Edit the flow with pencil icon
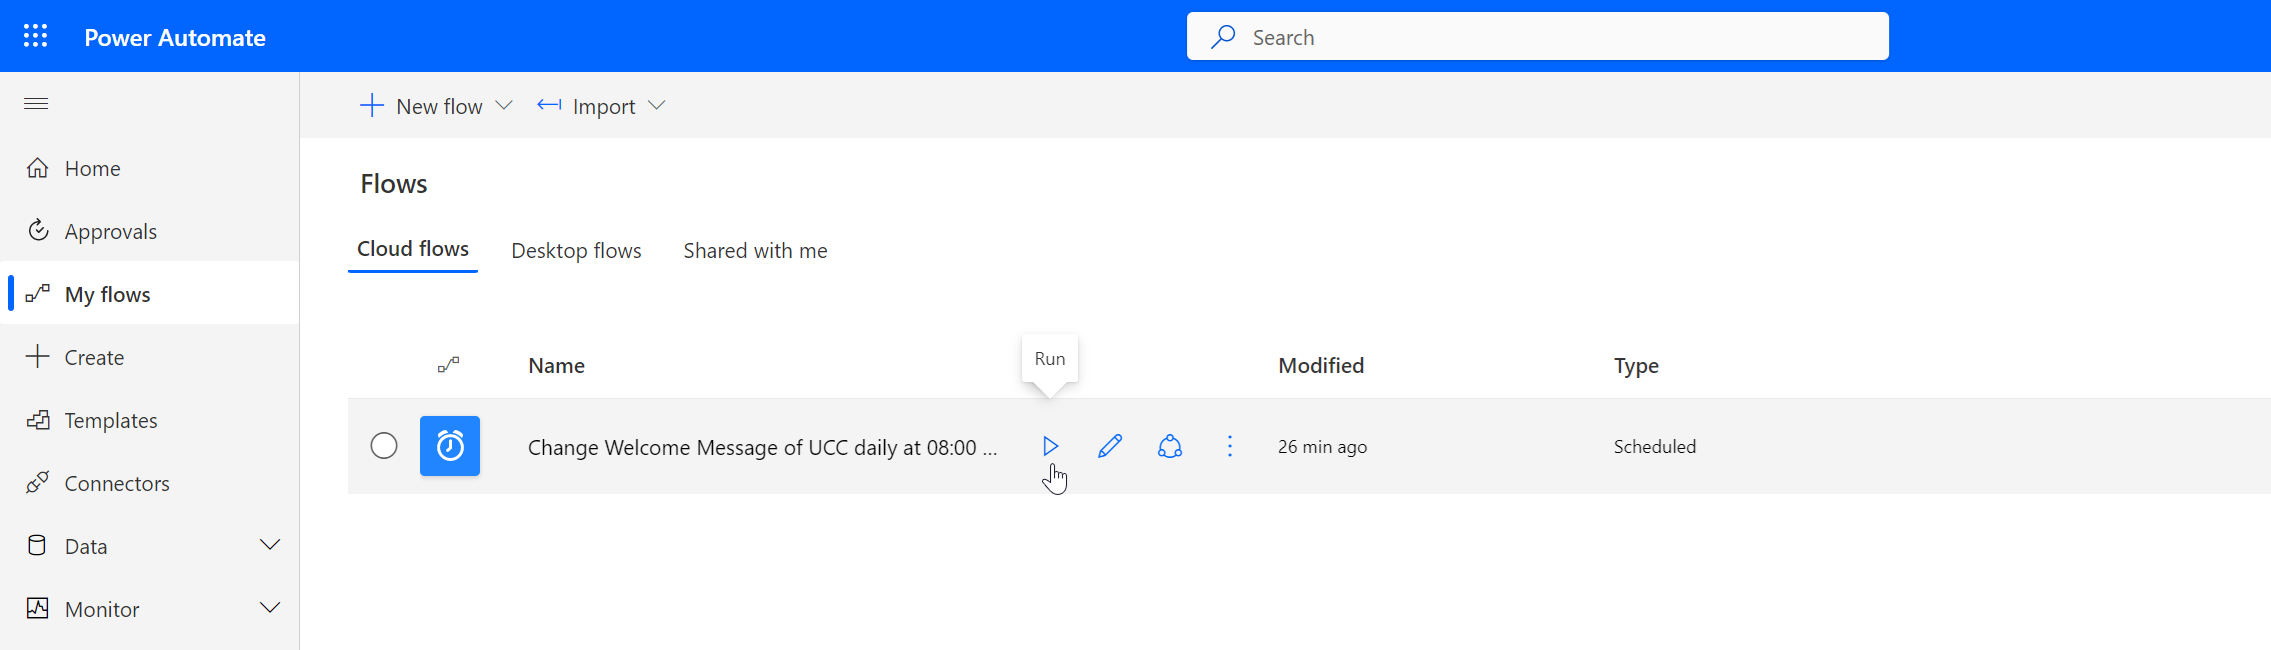2271x650 pixels. pyautogui.click(x=1110, y=446)
